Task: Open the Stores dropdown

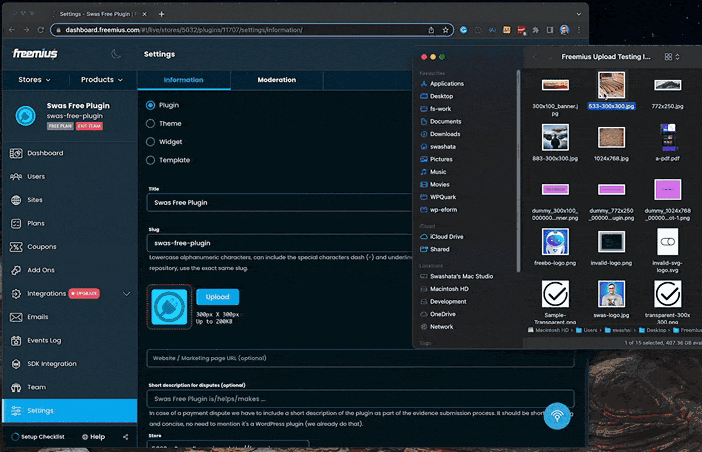Action: 34,80
